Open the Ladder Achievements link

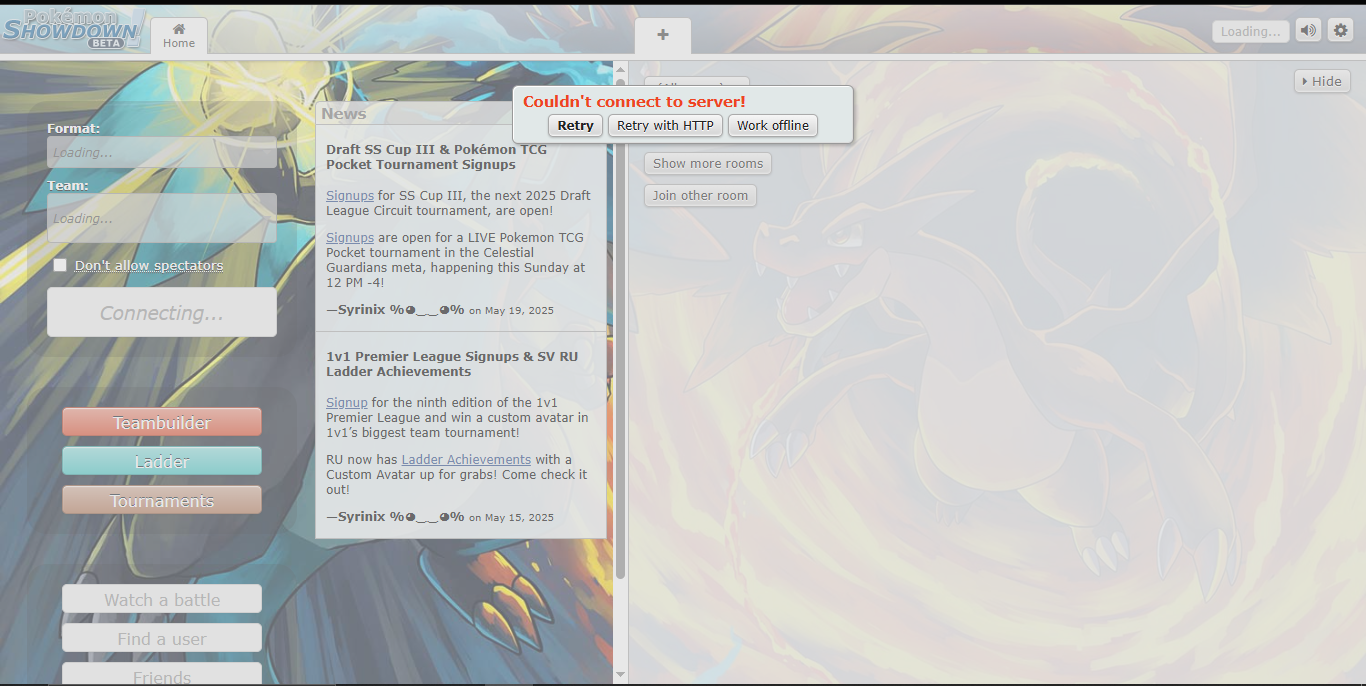(466, 460)
